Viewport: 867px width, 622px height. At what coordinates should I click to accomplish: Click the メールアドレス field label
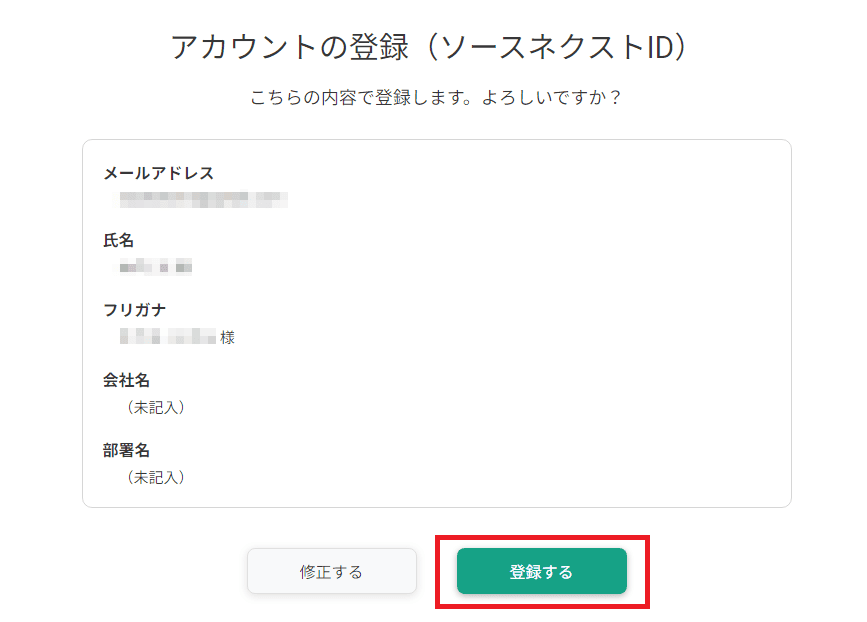159,173
